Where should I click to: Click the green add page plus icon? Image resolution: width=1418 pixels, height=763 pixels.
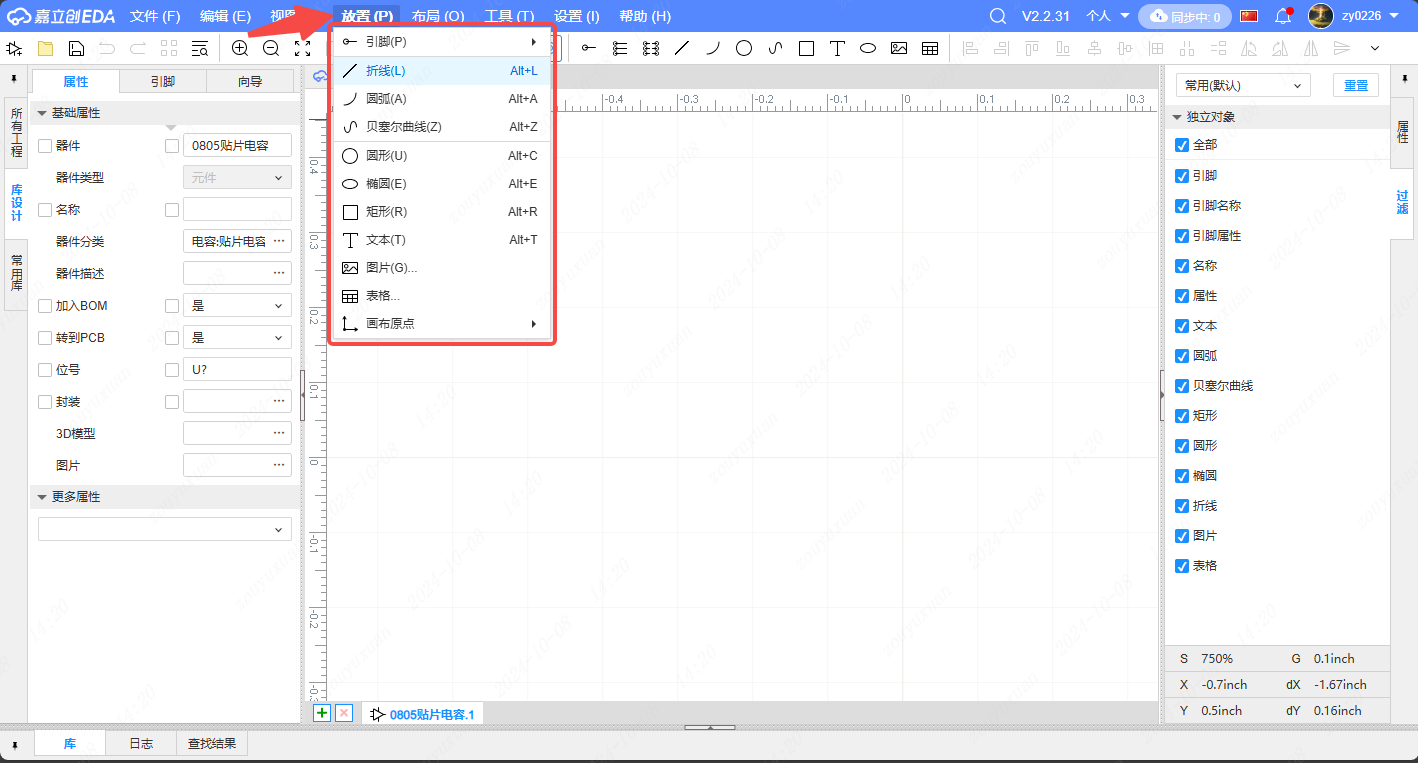coord(322,713)
